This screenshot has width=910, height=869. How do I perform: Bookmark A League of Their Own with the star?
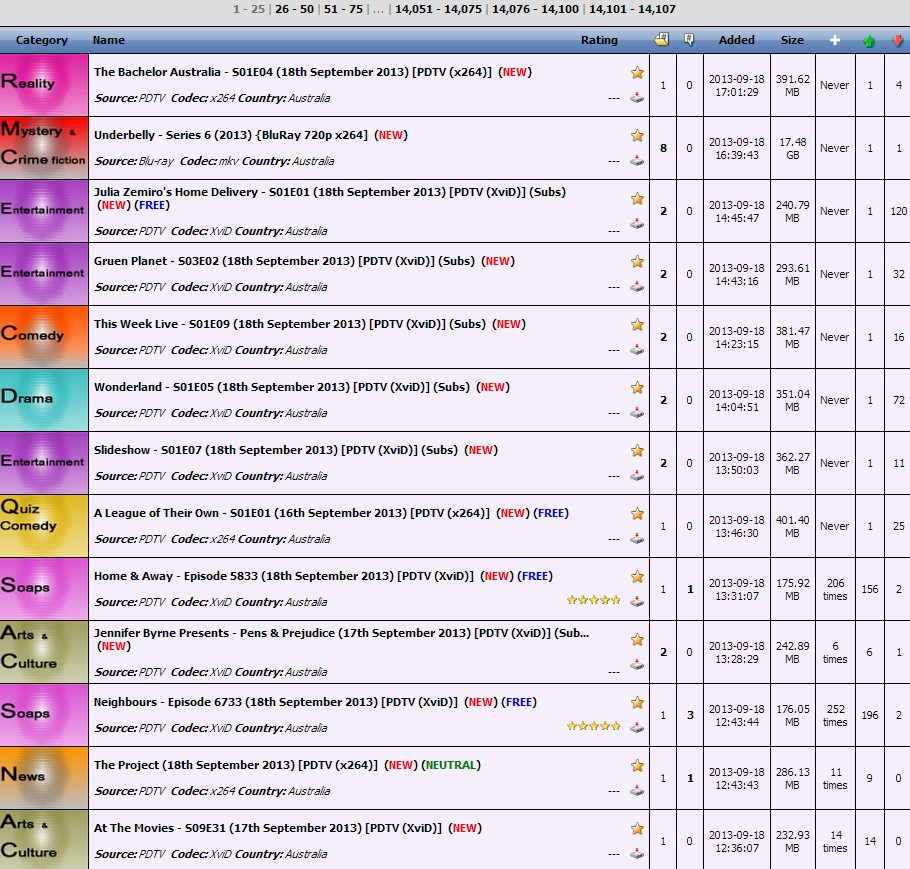[637, 513]
